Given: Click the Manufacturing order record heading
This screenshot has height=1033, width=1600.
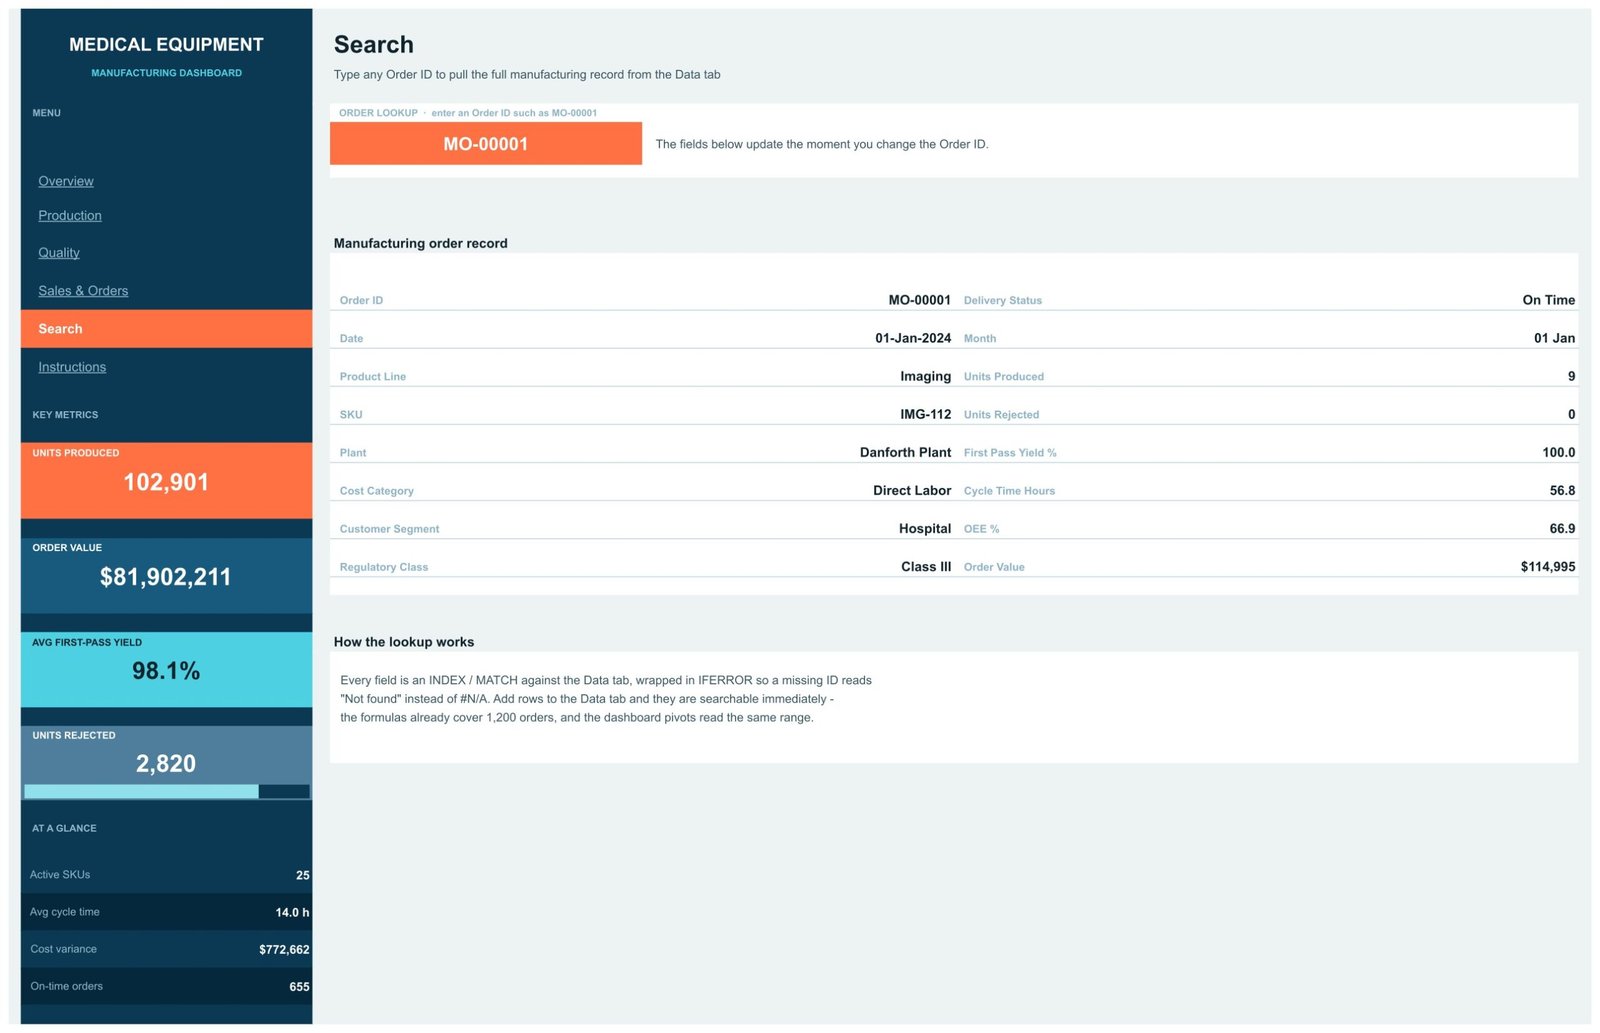Looking at the screenshot, I should point(420,243).
